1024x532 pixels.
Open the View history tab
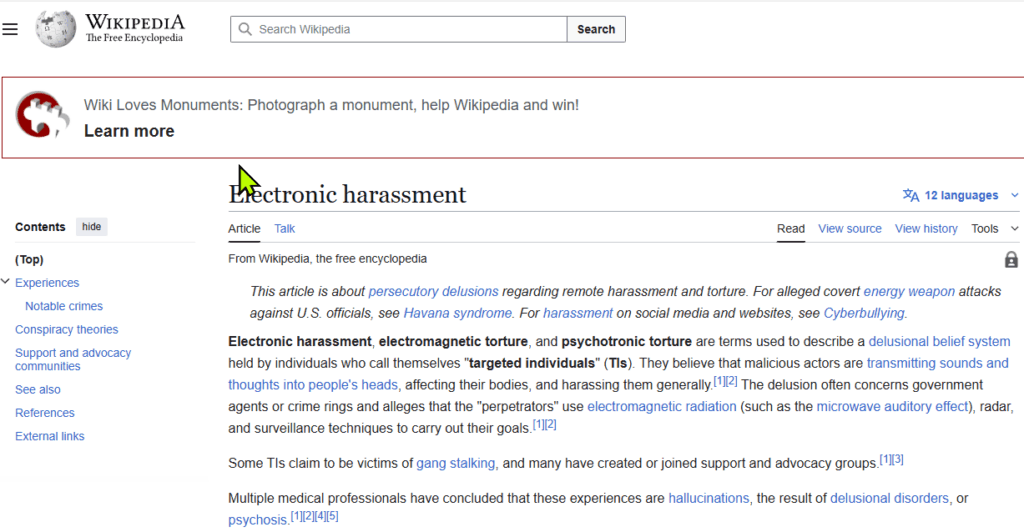[926, 229]
